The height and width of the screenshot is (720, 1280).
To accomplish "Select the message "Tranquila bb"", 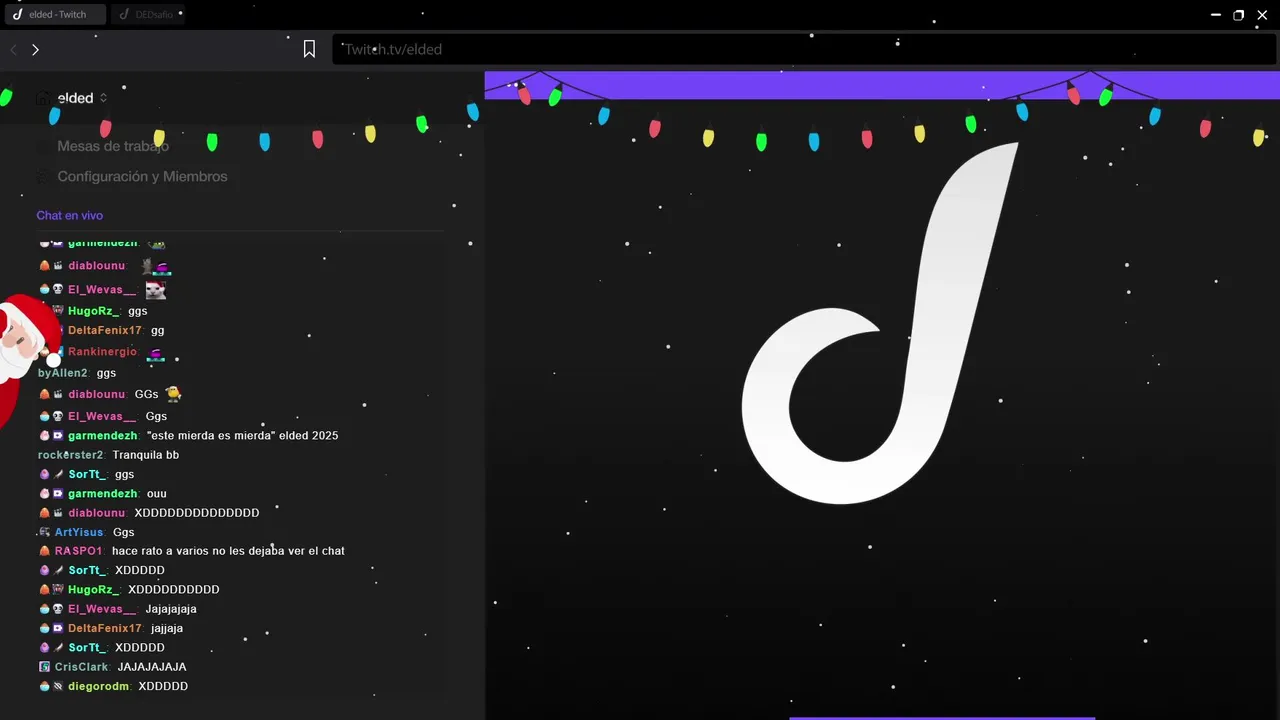I will (146, 455).
